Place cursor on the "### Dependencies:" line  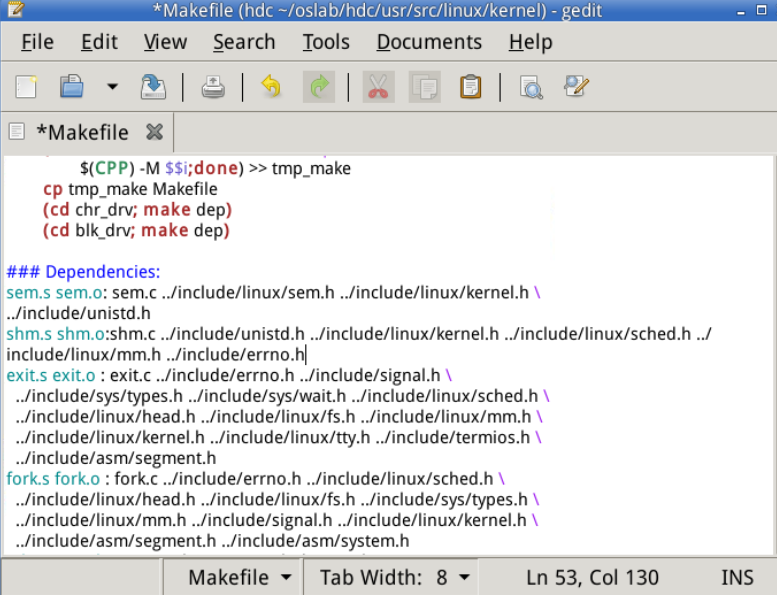83,272
